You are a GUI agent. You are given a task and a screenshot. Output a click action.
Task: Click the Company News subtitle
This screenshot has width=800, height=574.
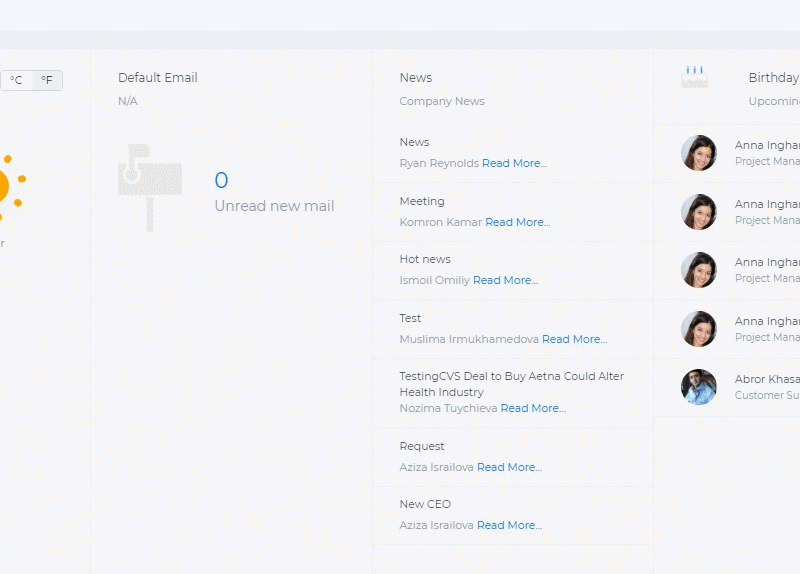tap(442, 101)
